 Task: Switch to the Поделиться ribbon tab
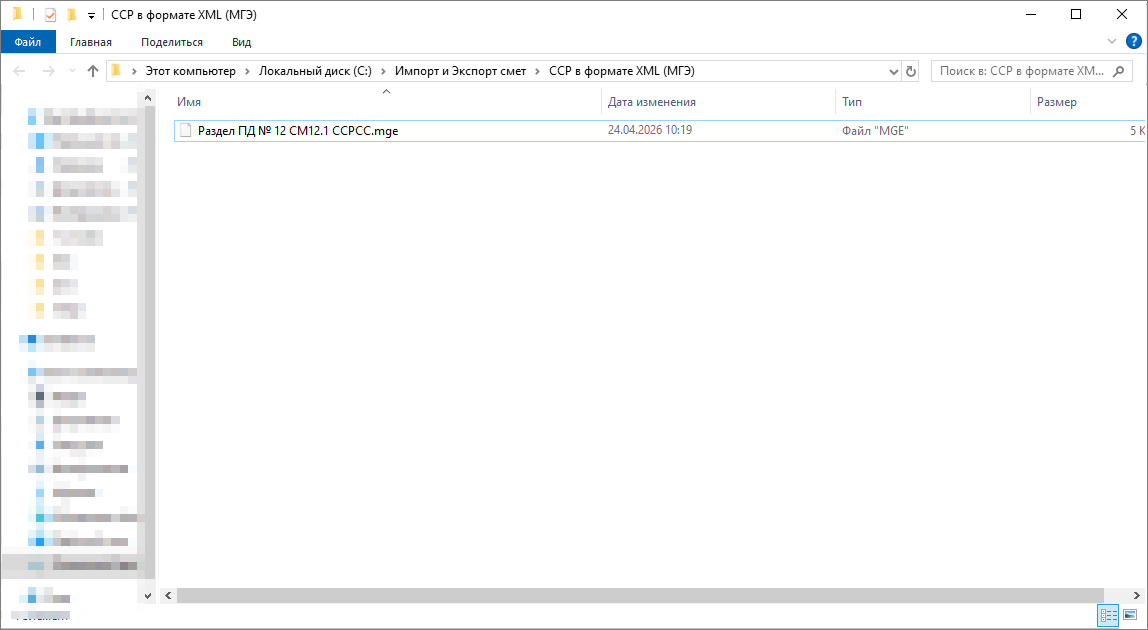tap(172, 42)
